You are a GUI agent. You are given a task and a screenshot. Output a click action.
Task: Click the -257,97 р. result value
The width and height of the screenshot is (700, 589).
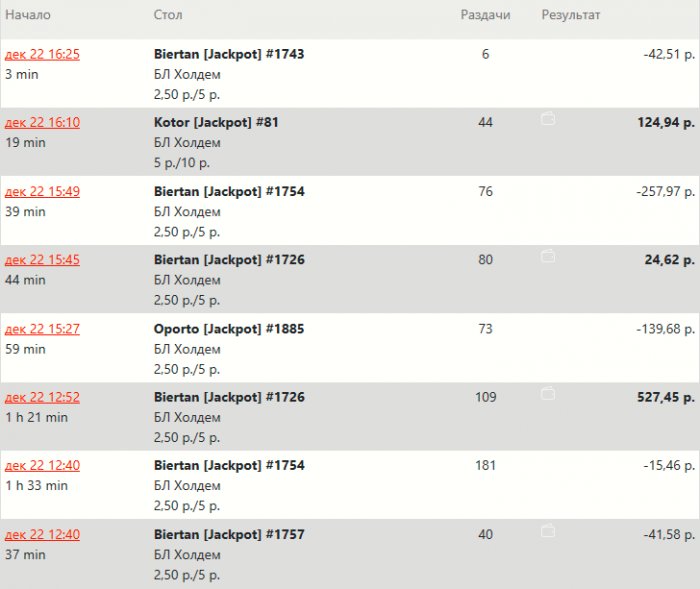(x=664, y=191)
